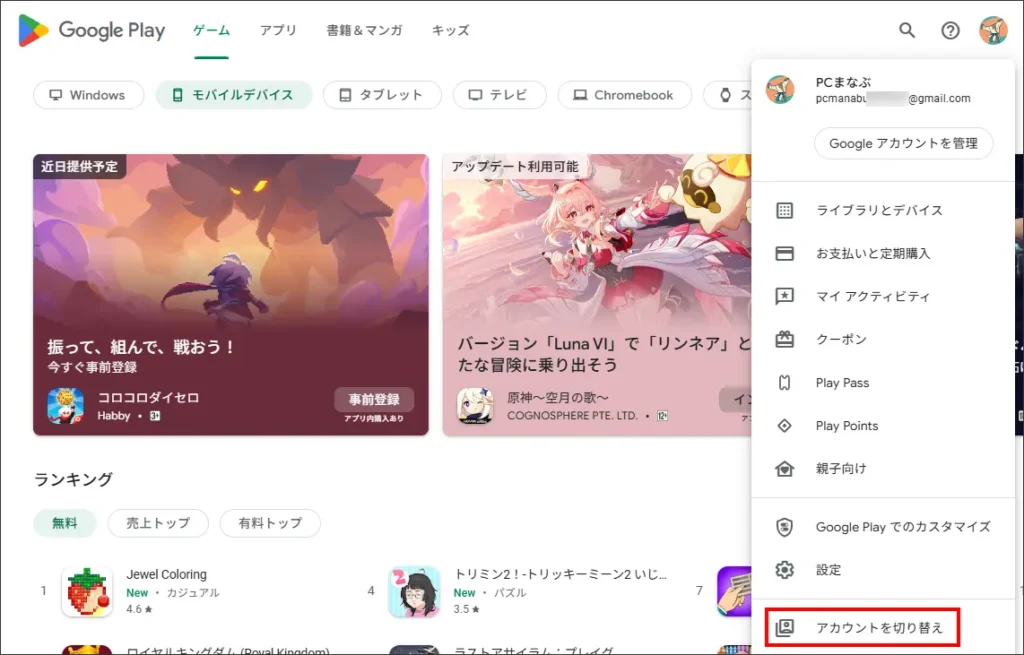Image resolution: width=1024 pixels, height=655 pixels.
Task: Click the profile avatar in the header
Action: click(x=993, y=31)
